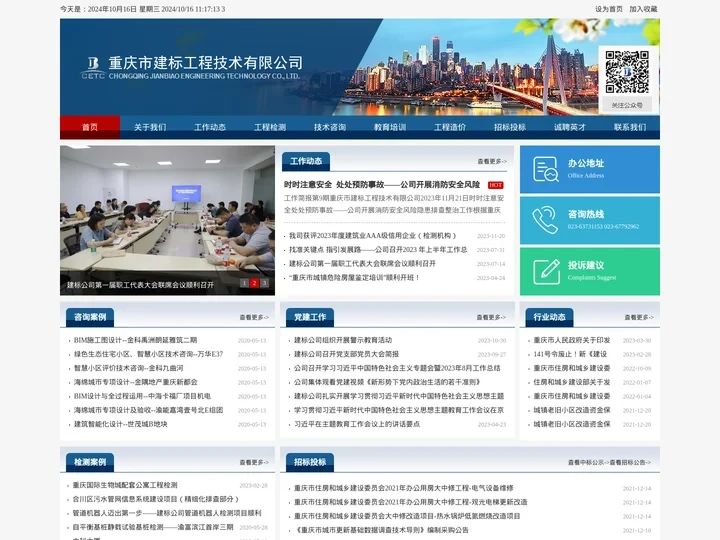Click 查看更多 in 工作动态 section

tap(492, 162)
